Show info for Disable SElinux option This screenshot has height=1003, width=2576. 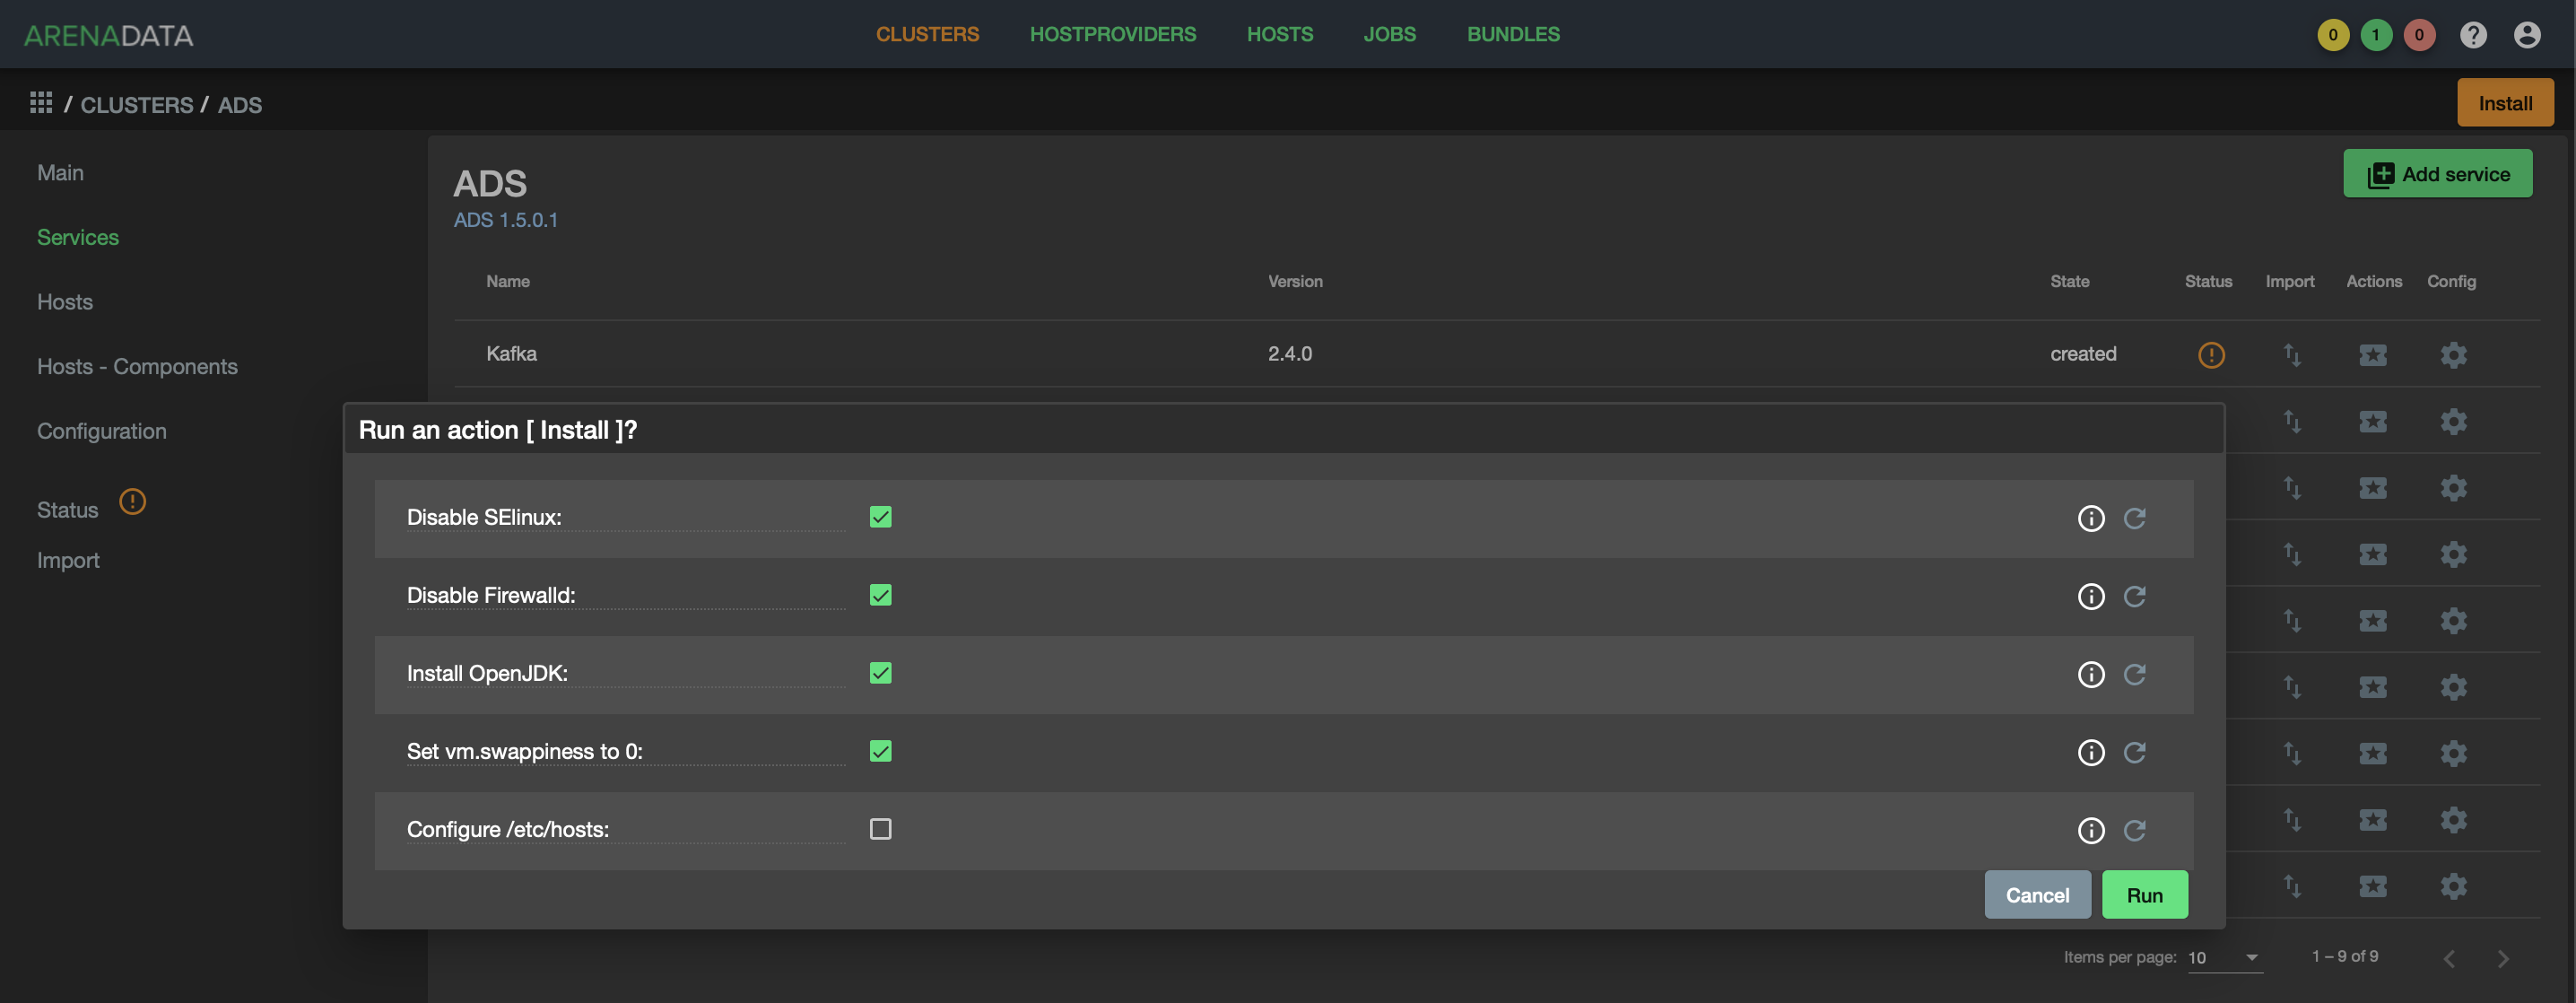[x=2091, y=518]
